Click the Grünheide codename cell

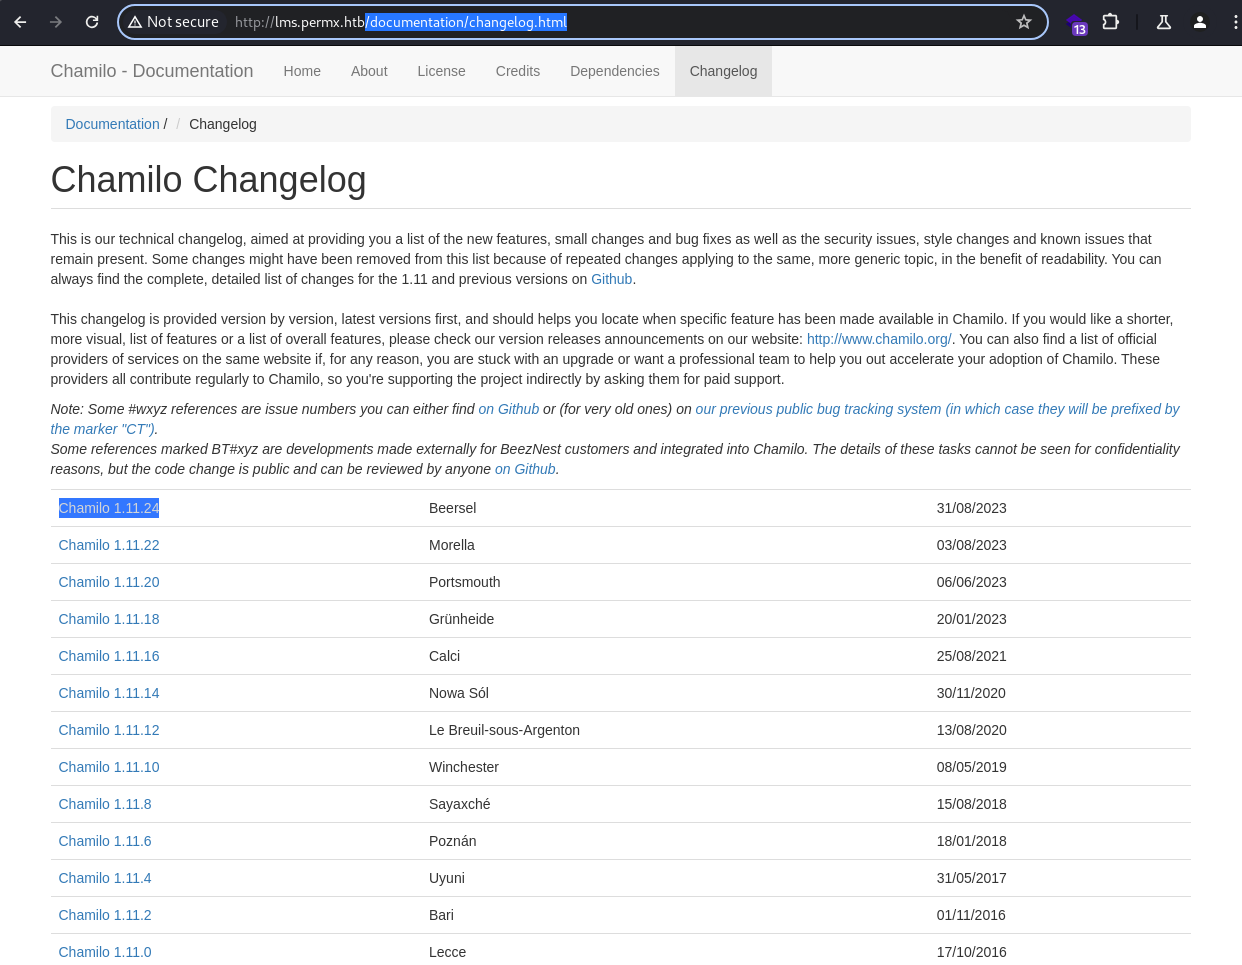[462, 619]
